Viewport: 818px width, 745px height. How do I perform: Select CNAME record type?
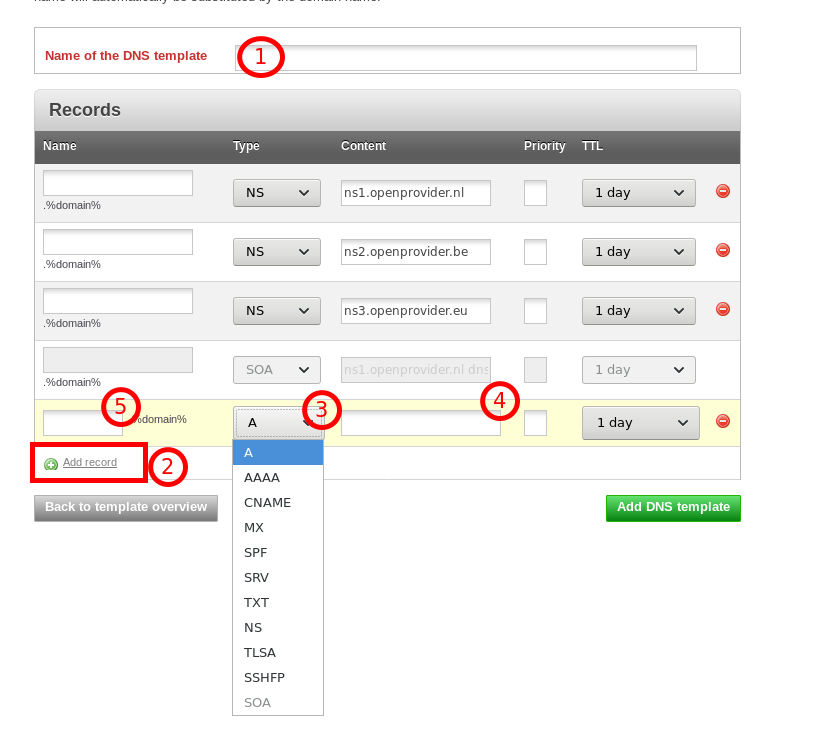coord(278,502)
